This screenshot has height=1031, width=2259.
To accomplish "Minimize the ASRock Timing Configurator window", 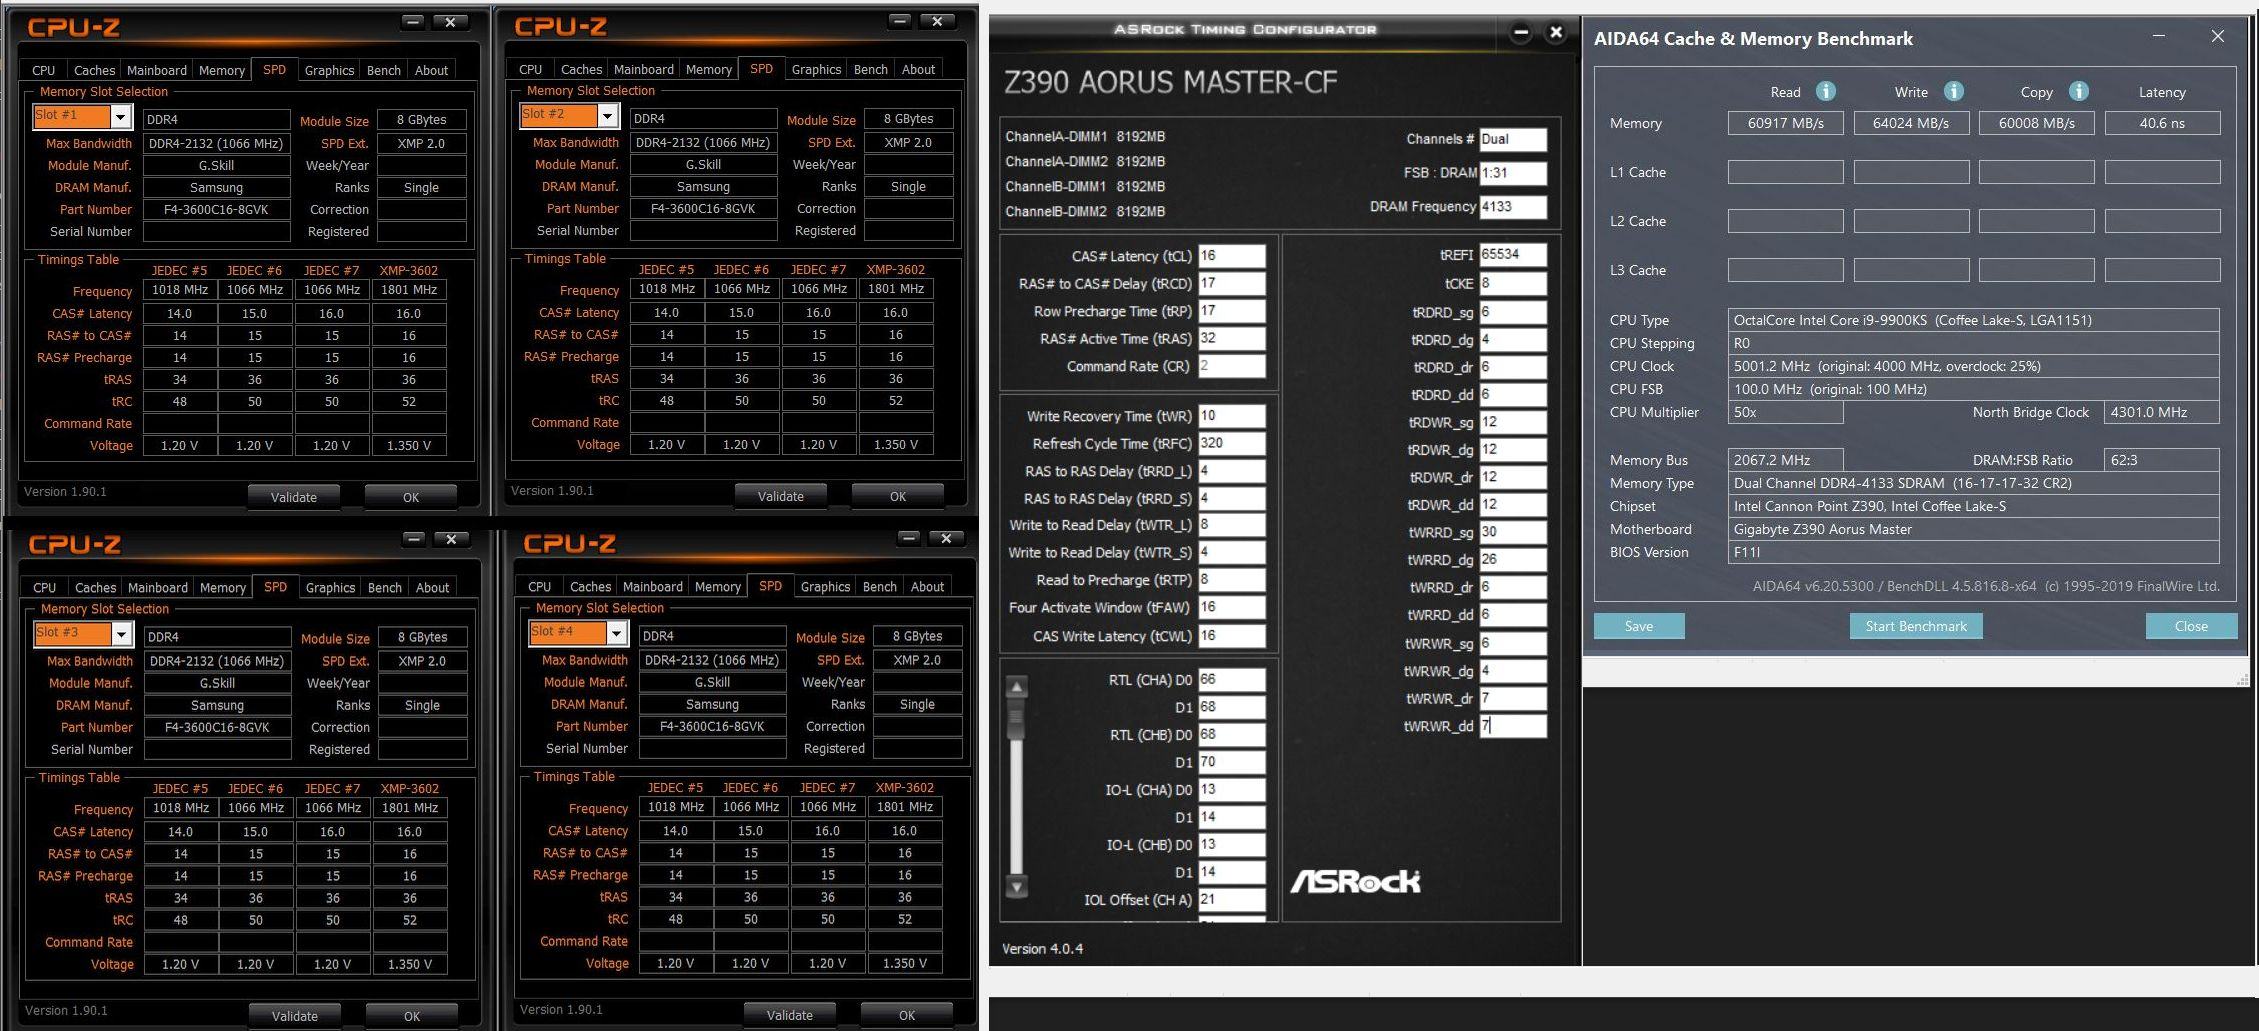I will [x=1521, y=33].
